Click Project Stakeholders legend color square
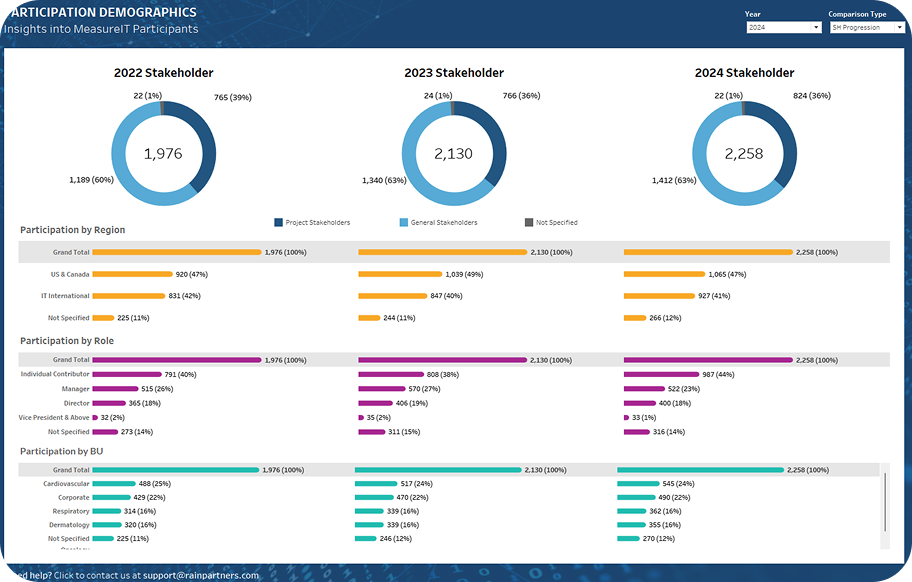This screenshot has width=912, height=582. pyautogui.click(x=278, y=222)
